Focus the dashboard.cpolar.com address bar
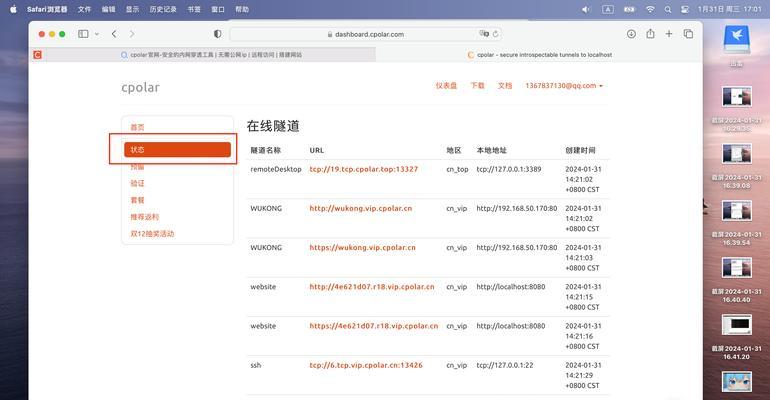The width and height of the screenshot is (770, 400). (366, 34)
